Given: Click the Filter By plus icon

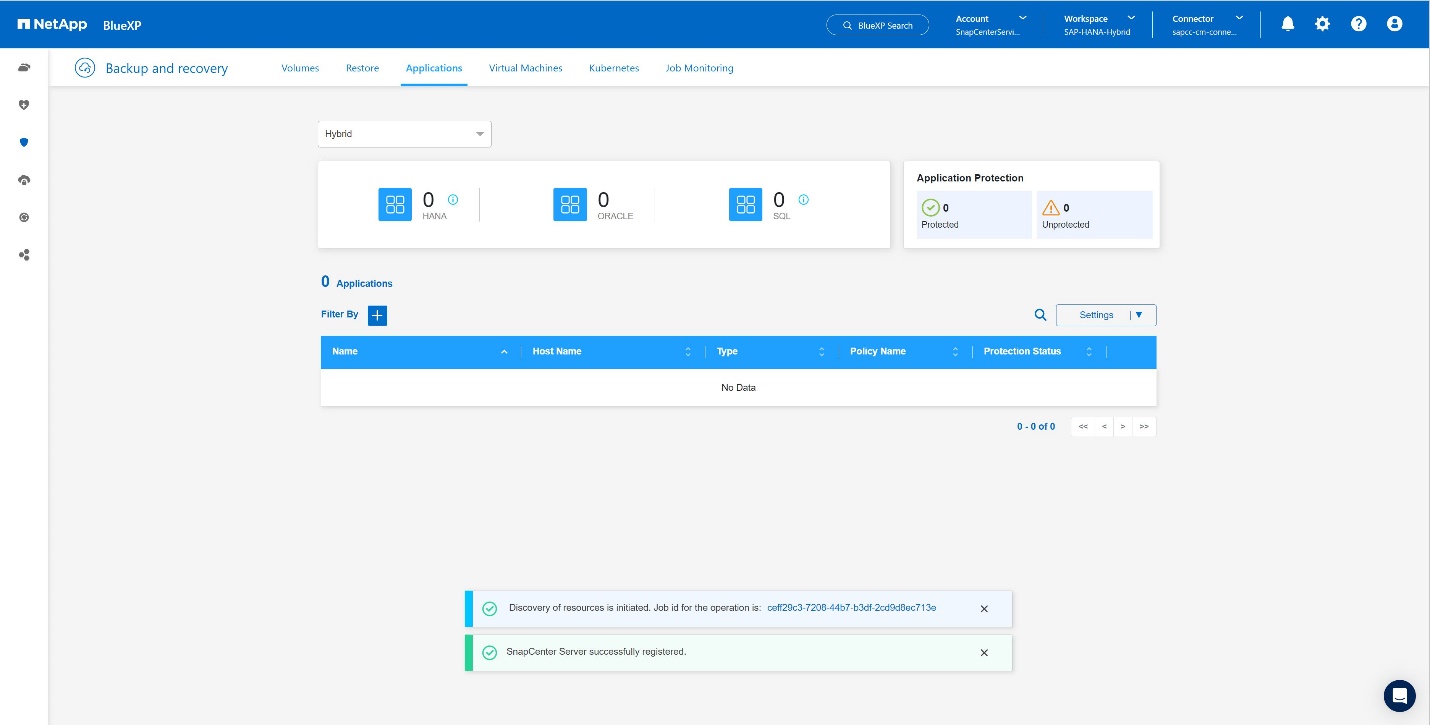Looking at the screenshot, I should 377,315.
